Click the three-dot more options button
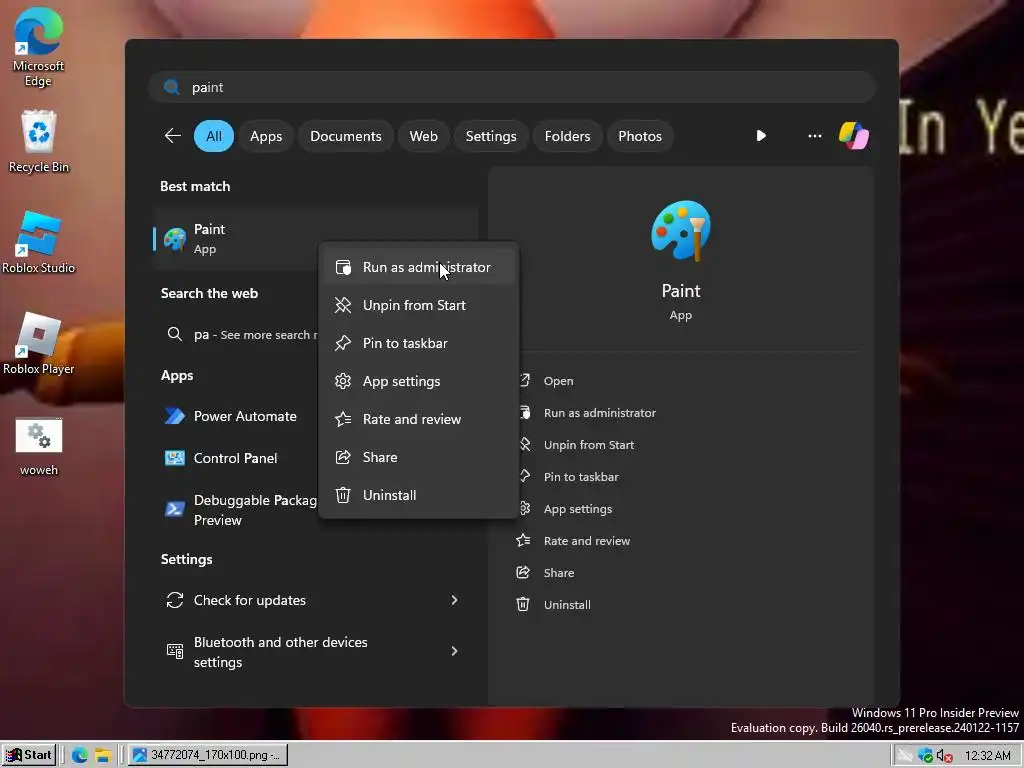The image size is (1024, 768). pyautogui.click(x=814, y=136)
